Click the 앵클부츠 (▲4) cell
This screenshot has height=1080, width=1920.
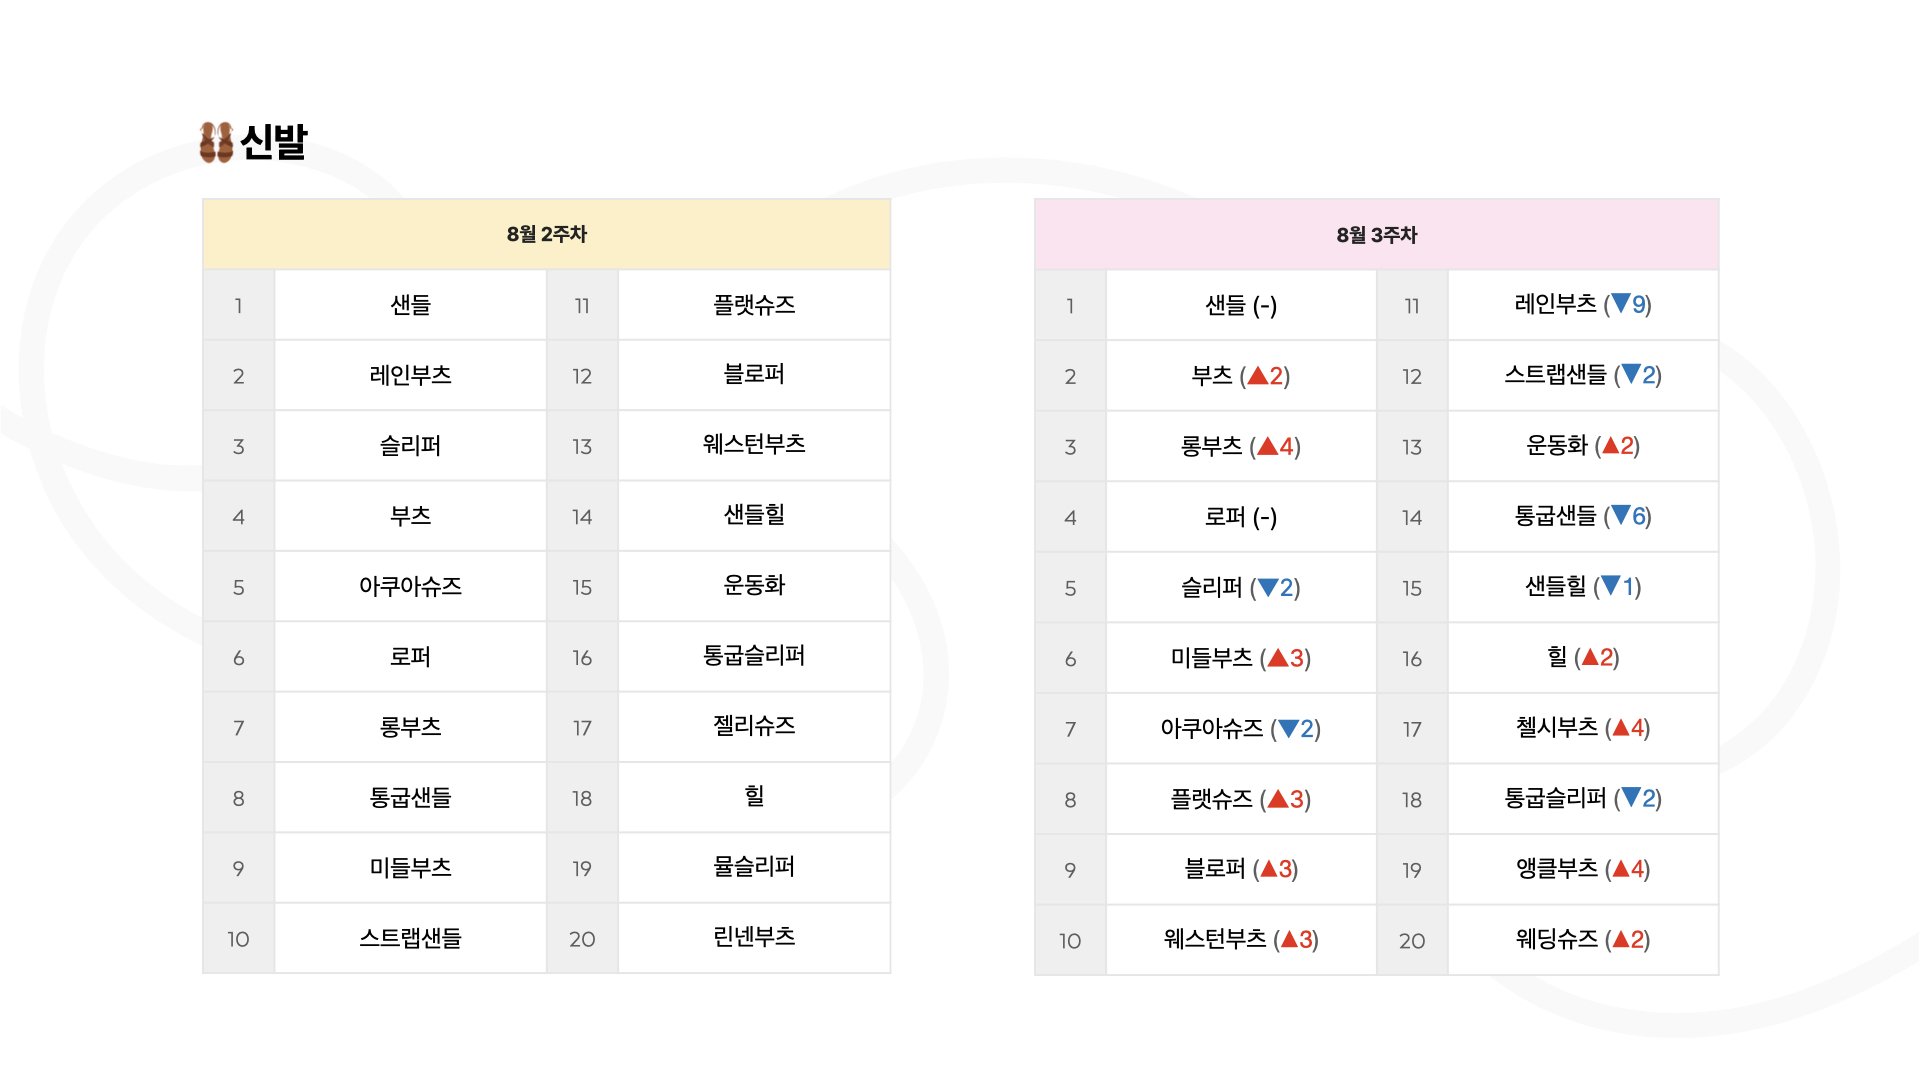click(x=1582, y=869)
